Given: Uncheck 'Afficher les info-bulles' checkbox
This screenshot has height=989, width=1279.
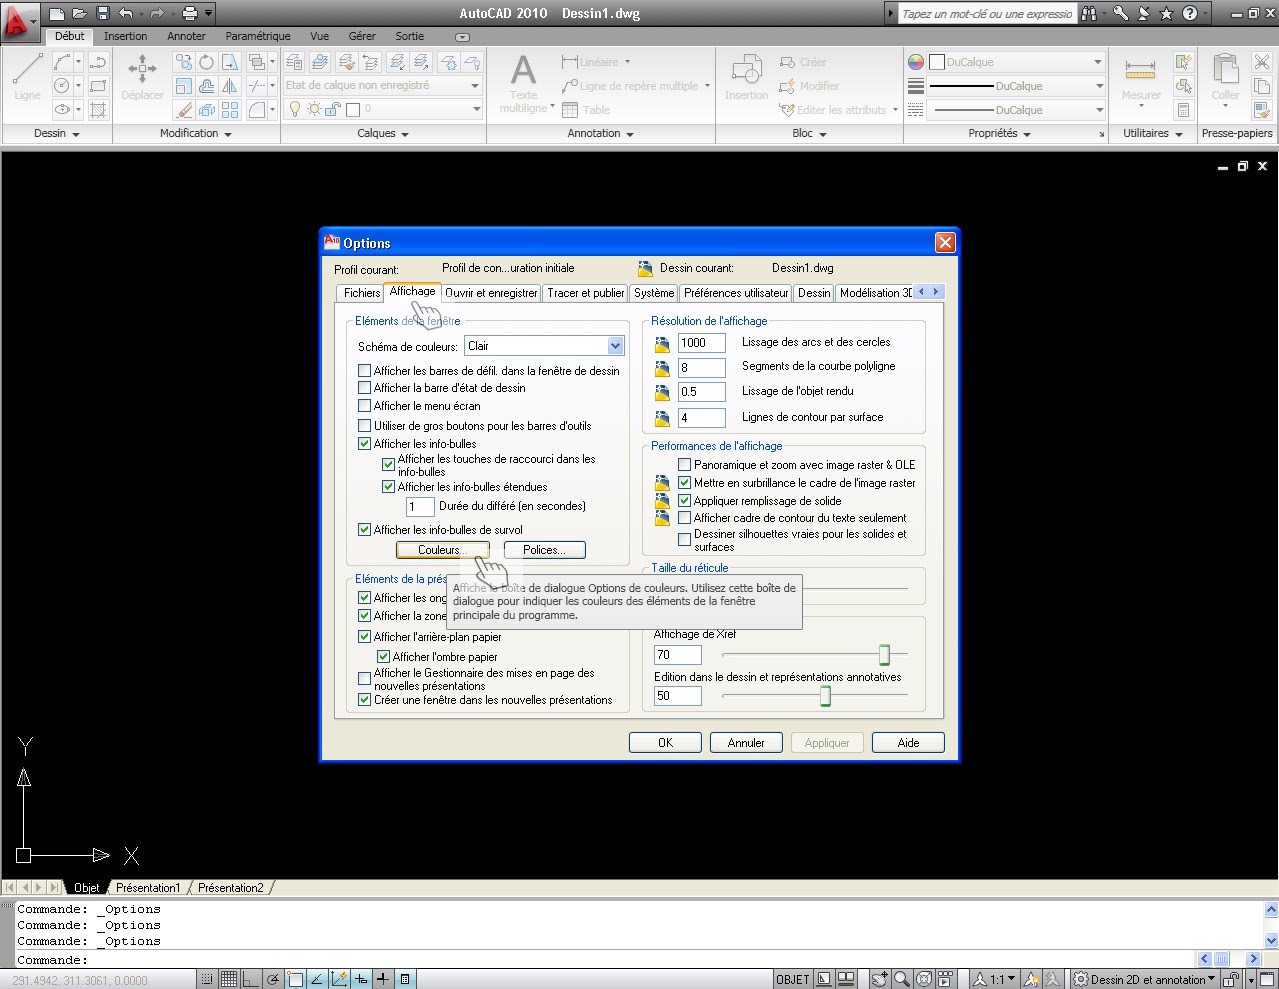Looking at the screenshot, I should coord(365,444).
